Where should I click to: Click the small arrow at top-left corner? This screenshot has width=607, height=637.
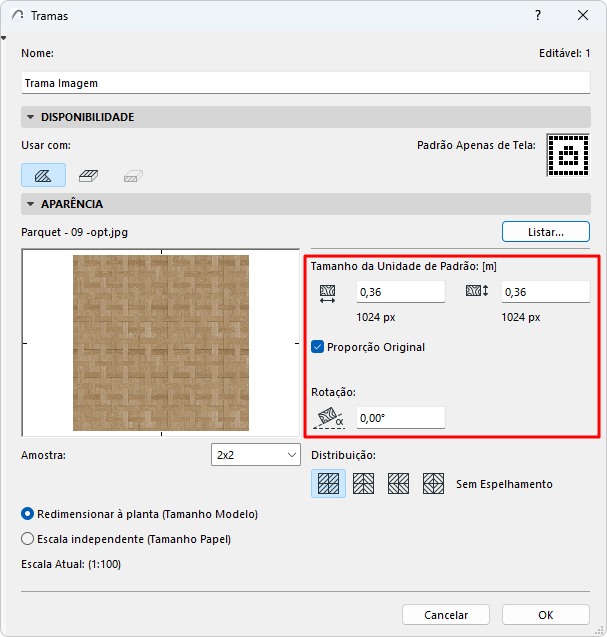4,38
